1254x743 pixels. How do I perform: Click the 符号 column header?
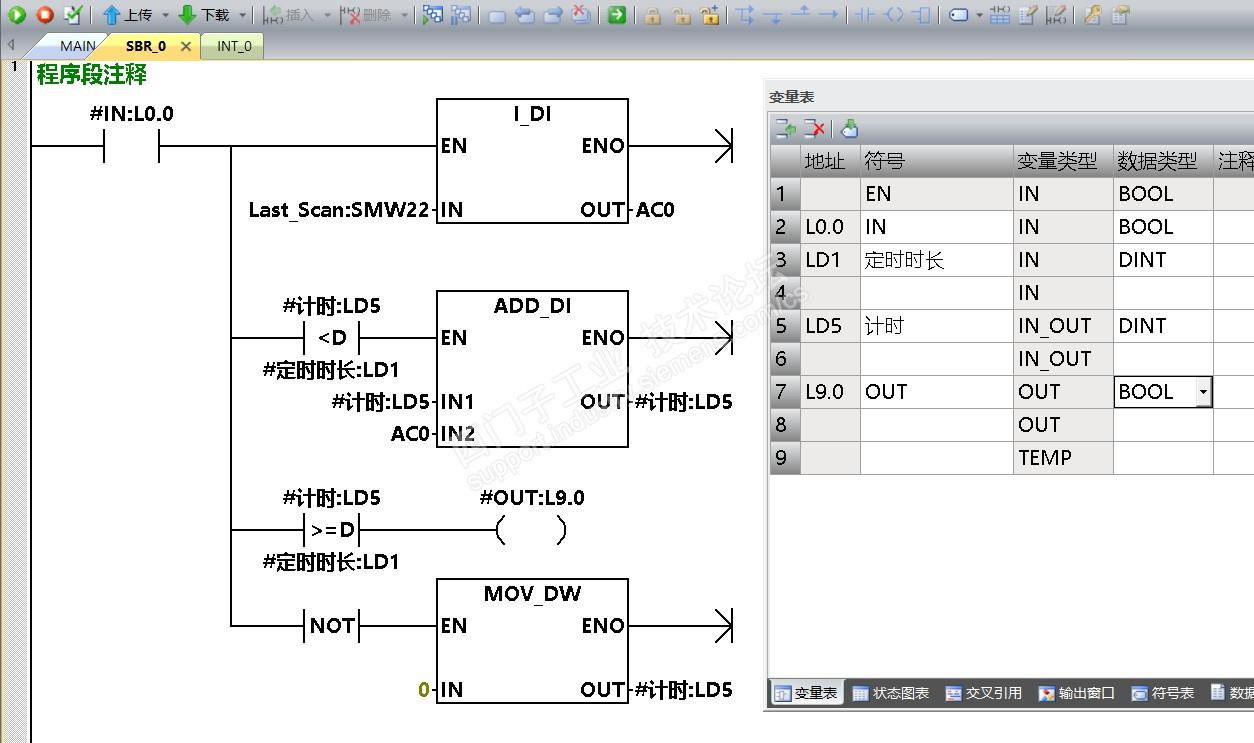tap(936, 161)
